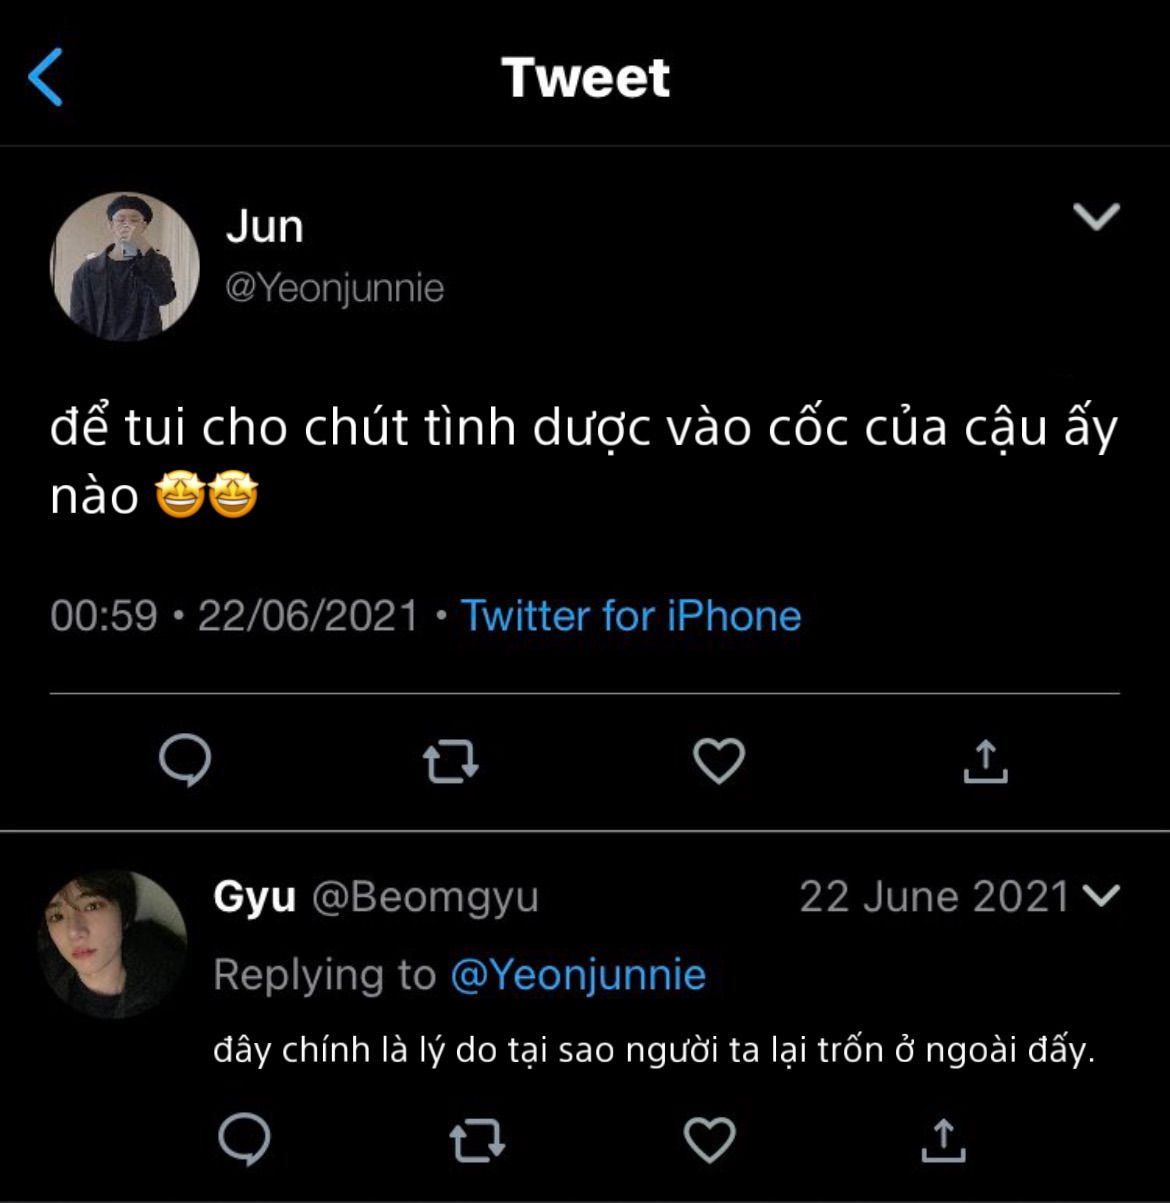Tap the @Yeonjunnie handle under Jun

(x=334, y=288)
